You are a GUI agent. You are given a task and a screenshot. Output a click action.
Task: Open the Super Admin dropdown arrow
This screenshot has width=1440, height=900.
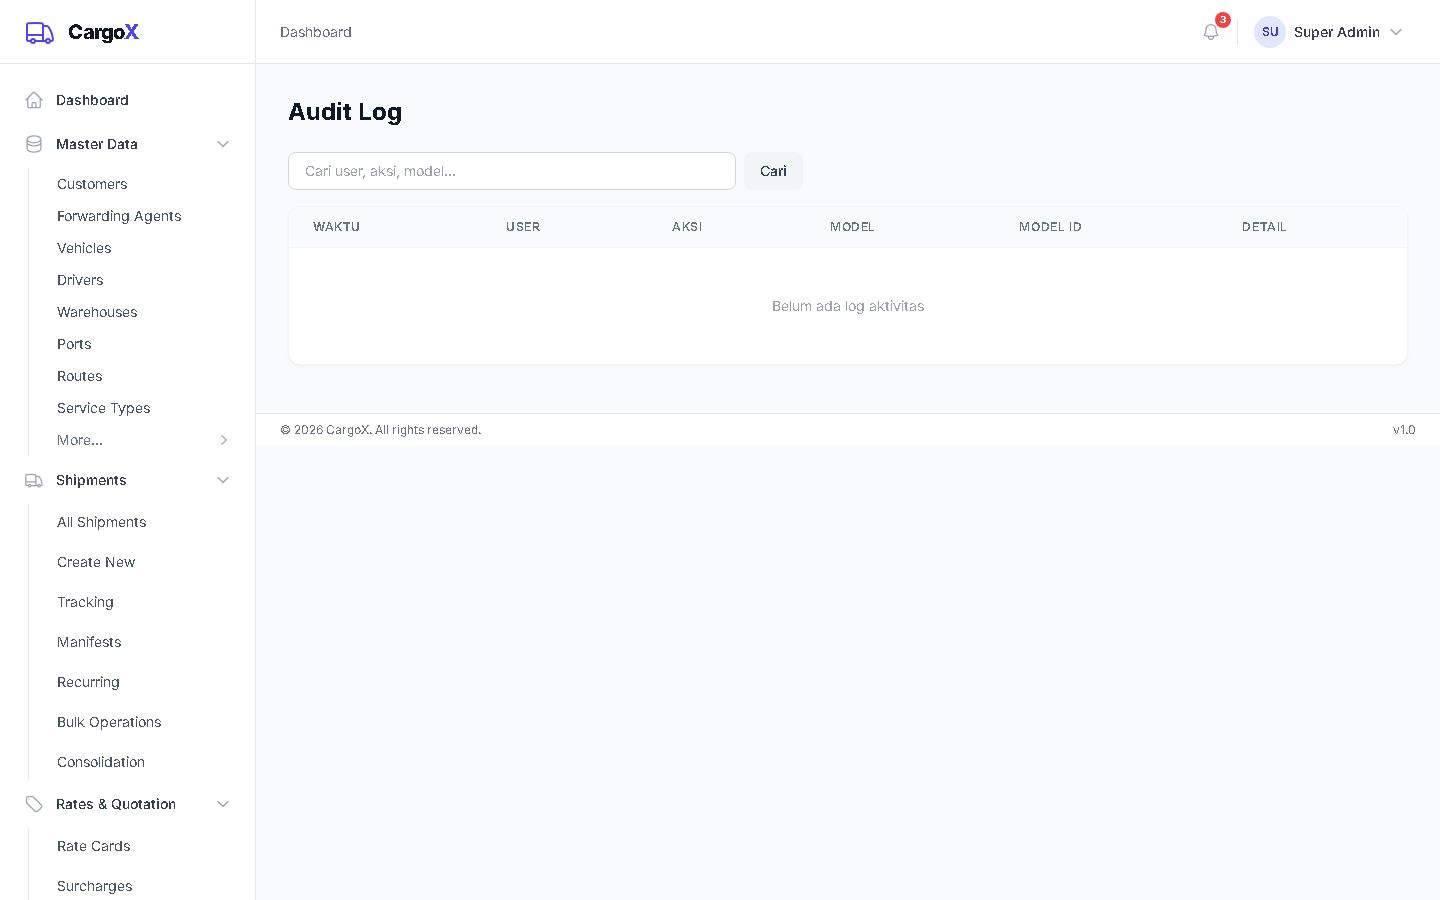(x=1396, y=32)
